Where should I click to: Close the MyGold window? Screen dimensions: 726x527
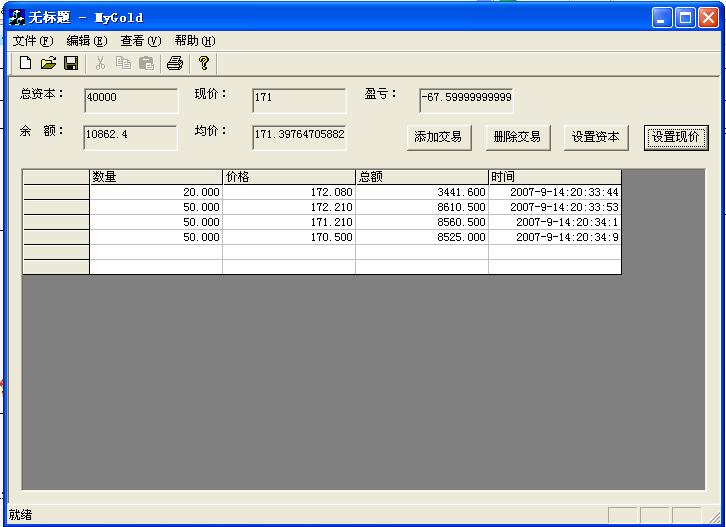click(x=708, y=18)
